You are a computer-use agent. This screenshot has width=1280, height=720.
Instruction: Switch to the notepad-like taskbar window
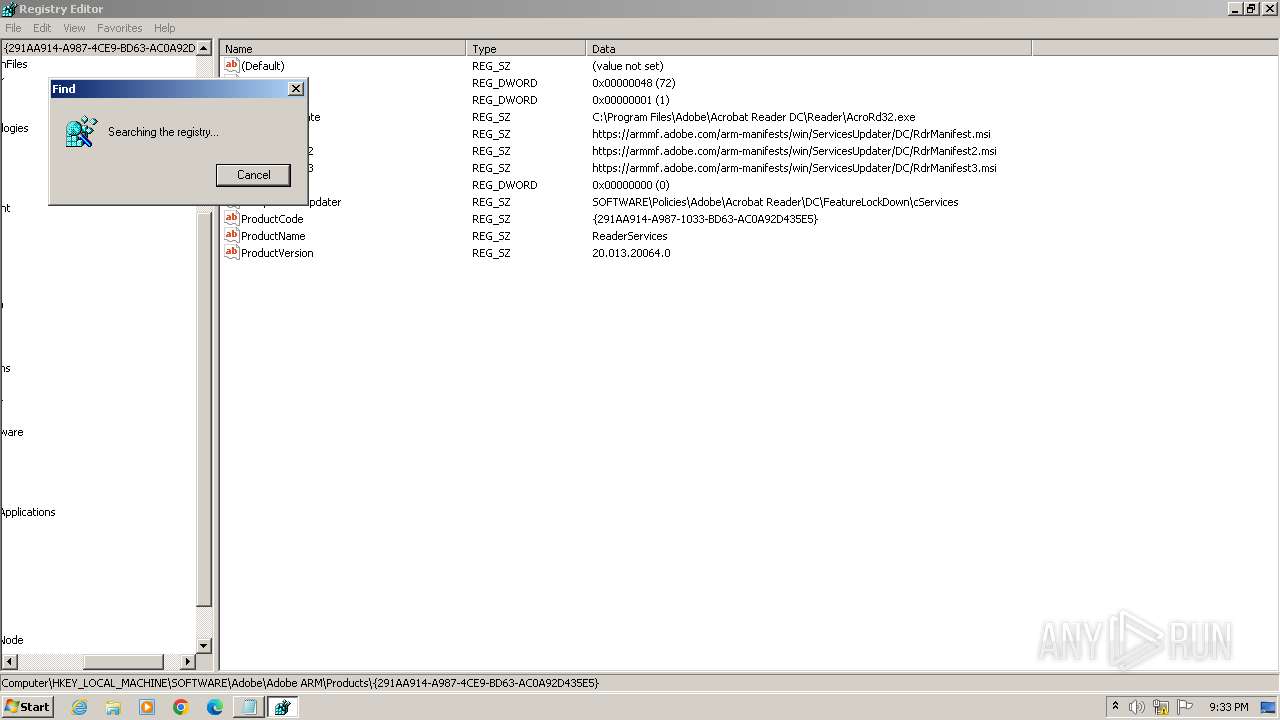click(249, 707)
